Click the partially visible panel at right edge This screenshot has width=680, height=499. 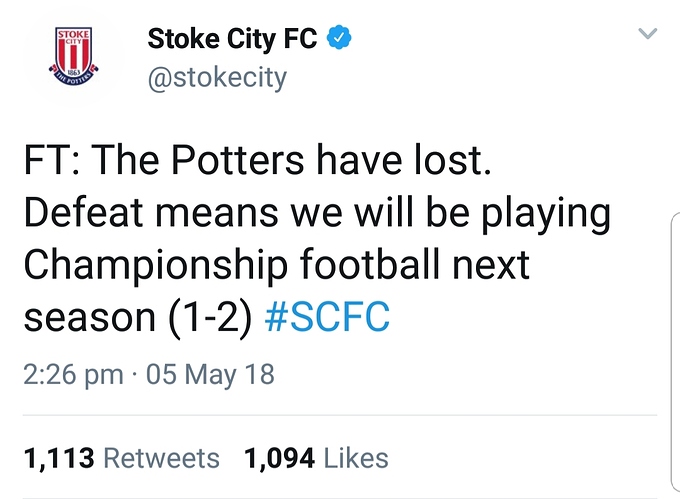(674, 355)
